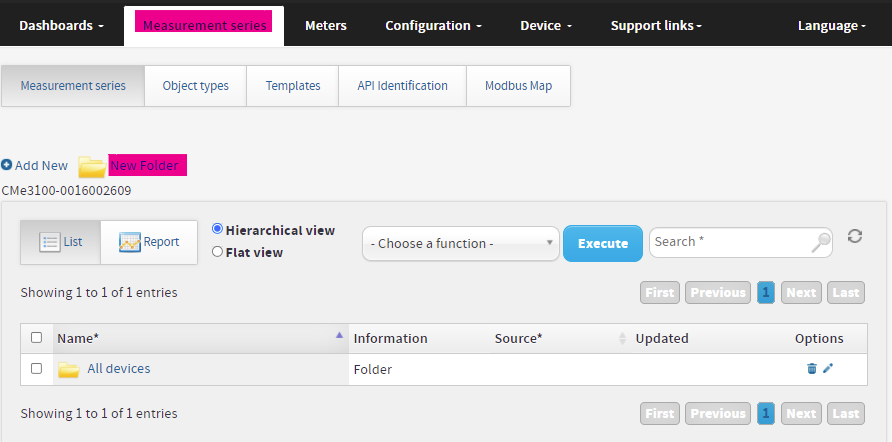Click top pagination Last button
The height and width of the screenshot is (442, 892).
pyautogui.click(x=846, y=292)
